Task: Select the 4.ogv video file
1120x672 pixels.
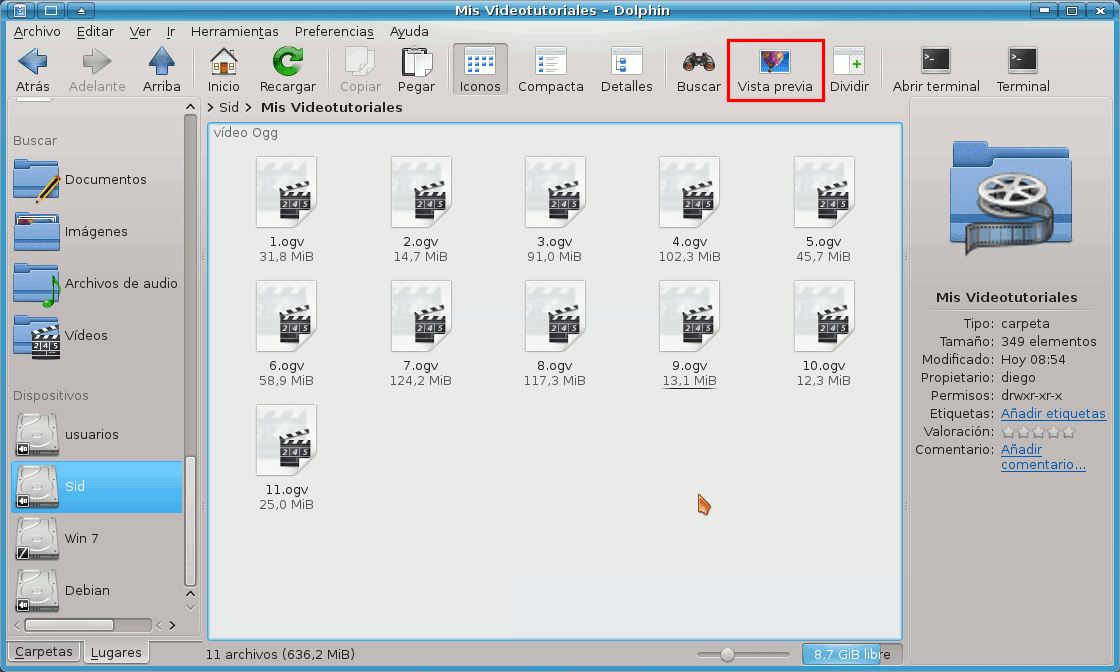Action: [x=689, y=209]
